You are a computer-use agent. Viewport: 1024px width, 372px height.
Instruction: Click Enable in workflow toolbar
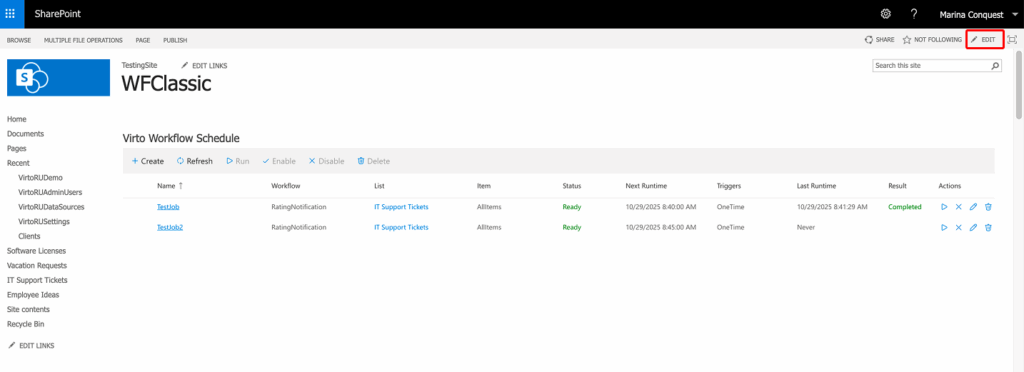279,161
